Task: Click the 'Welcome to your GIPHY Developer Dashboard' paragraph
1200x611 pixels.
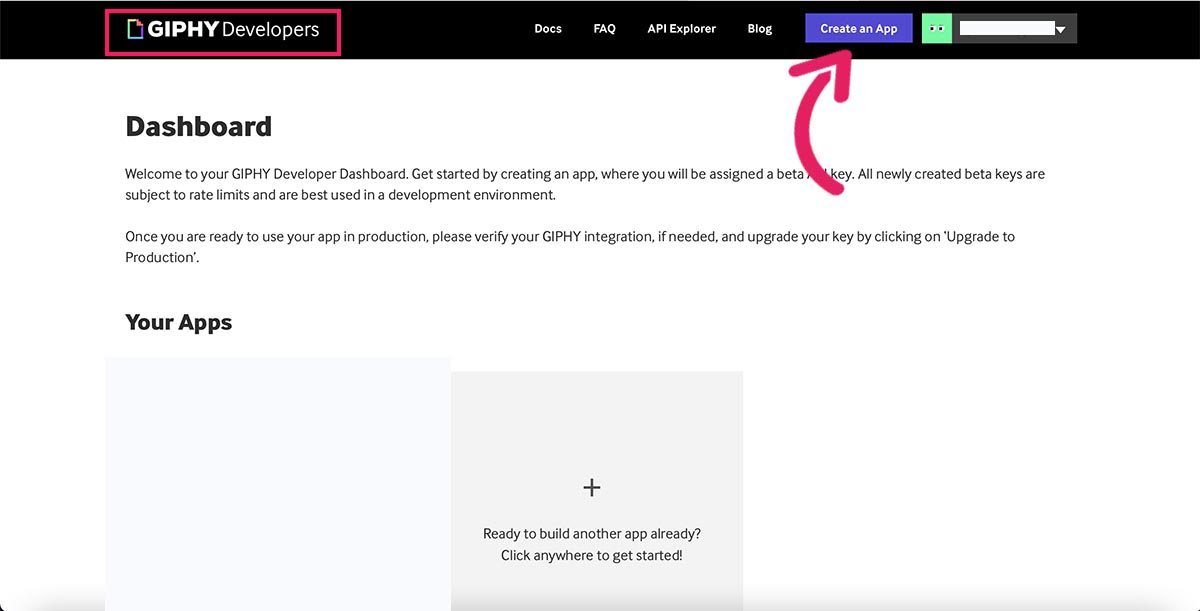Action: (585, 184)
